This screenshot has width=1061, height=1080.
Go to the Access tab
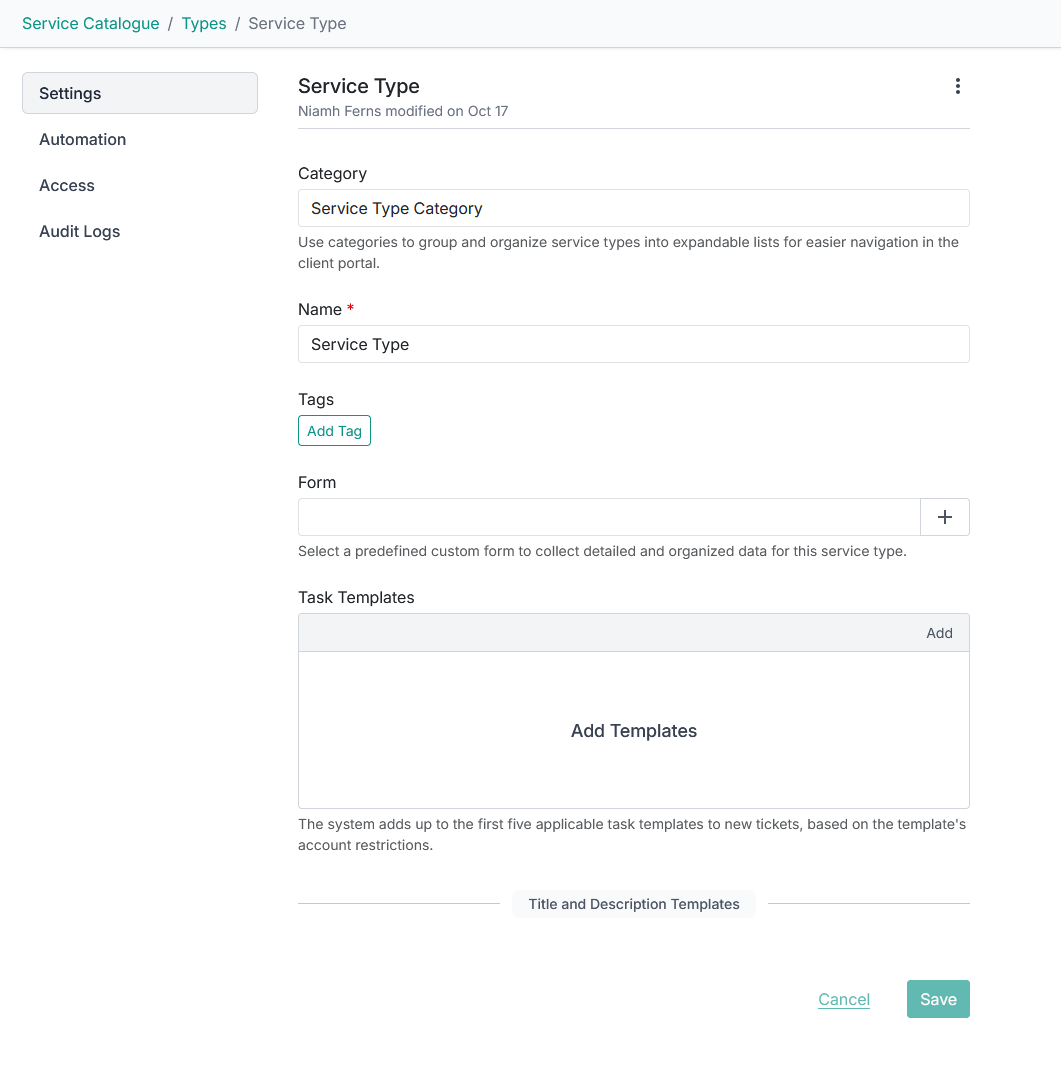point(67,185)
